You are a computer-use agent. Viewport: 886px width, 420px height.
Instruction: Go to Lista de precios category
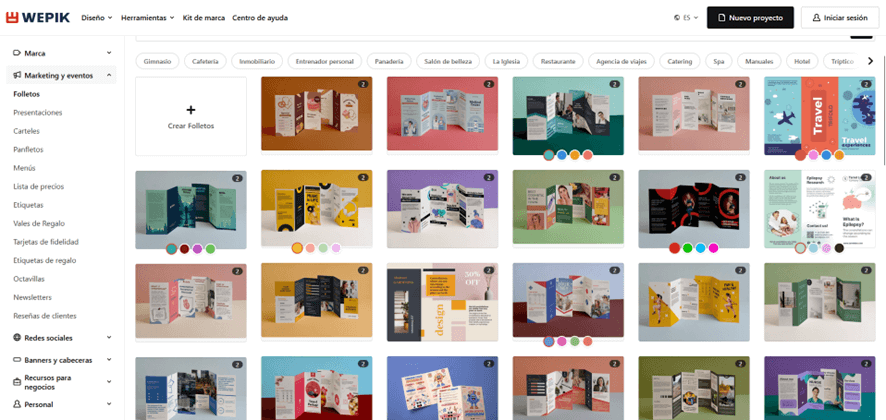tap(38, 187)
